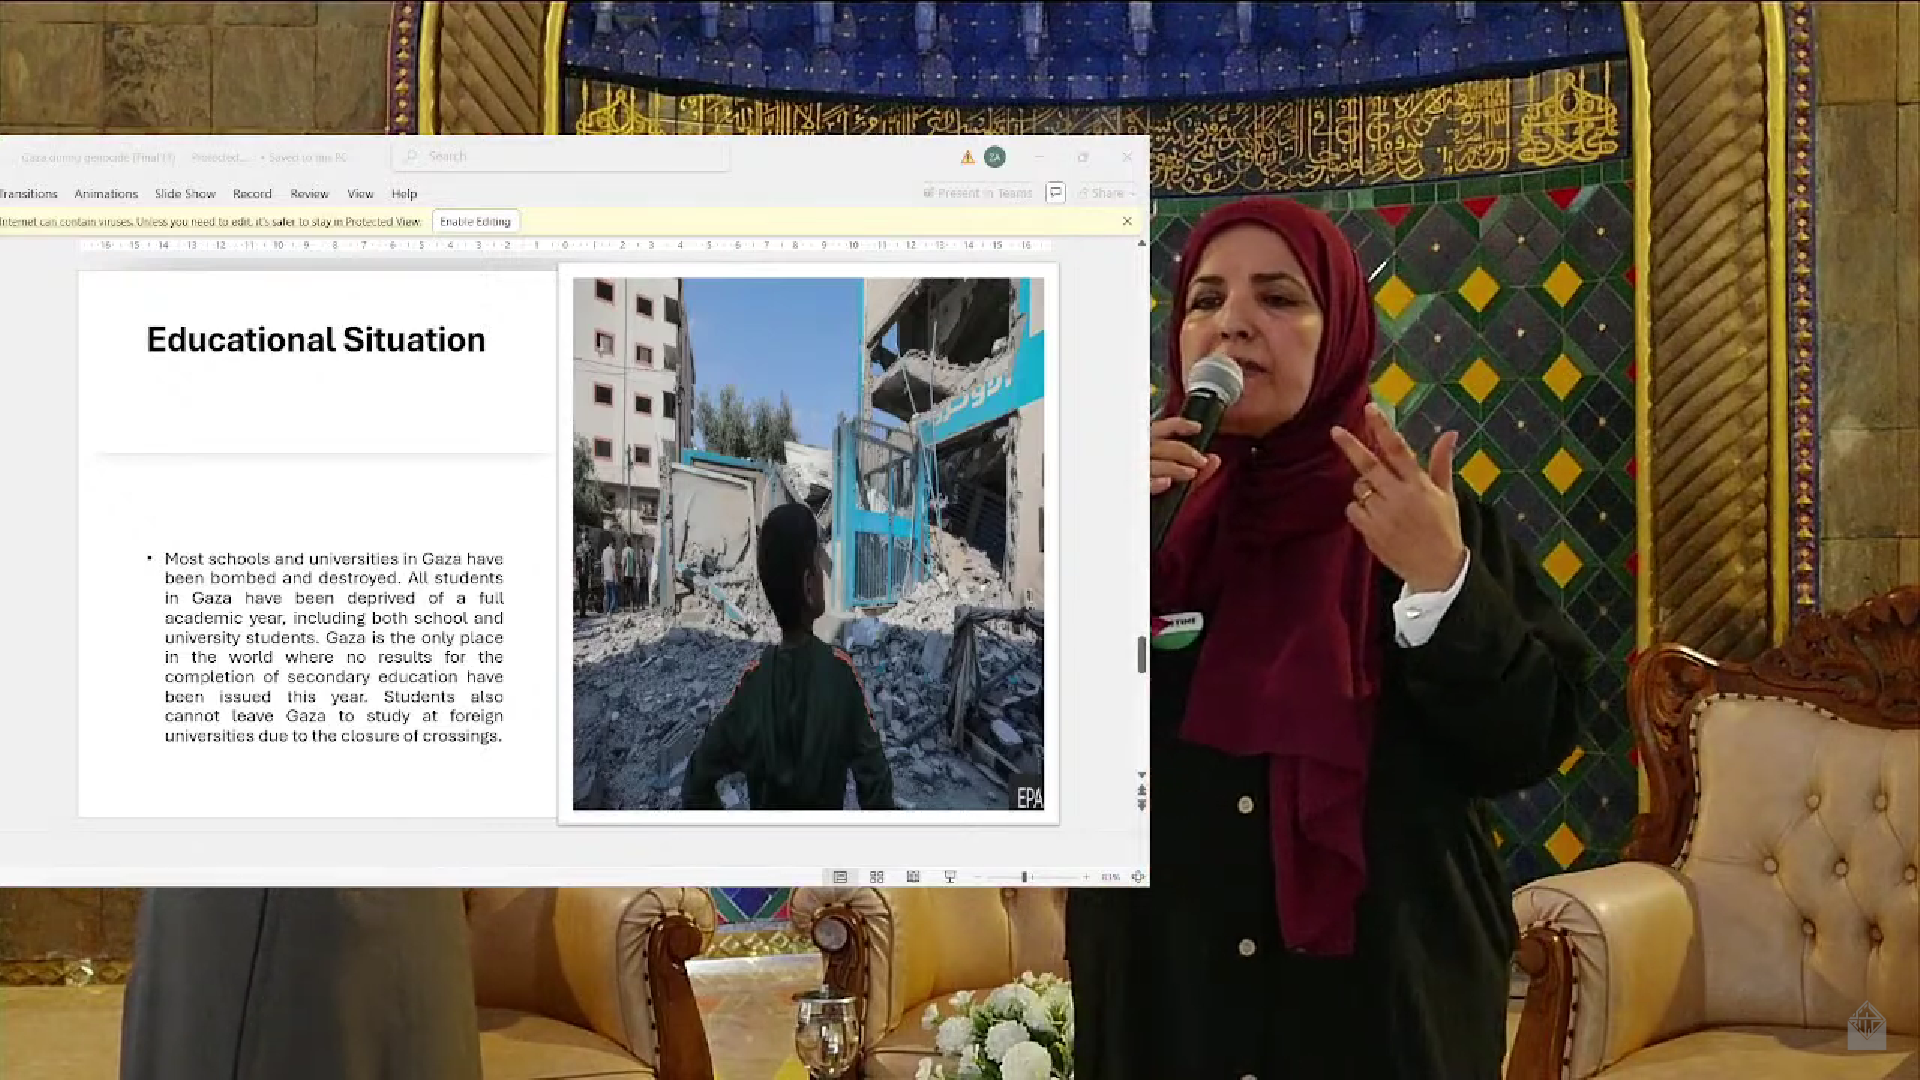Click the Search box in title bar
The image size is (1920, 1080).
560,156
